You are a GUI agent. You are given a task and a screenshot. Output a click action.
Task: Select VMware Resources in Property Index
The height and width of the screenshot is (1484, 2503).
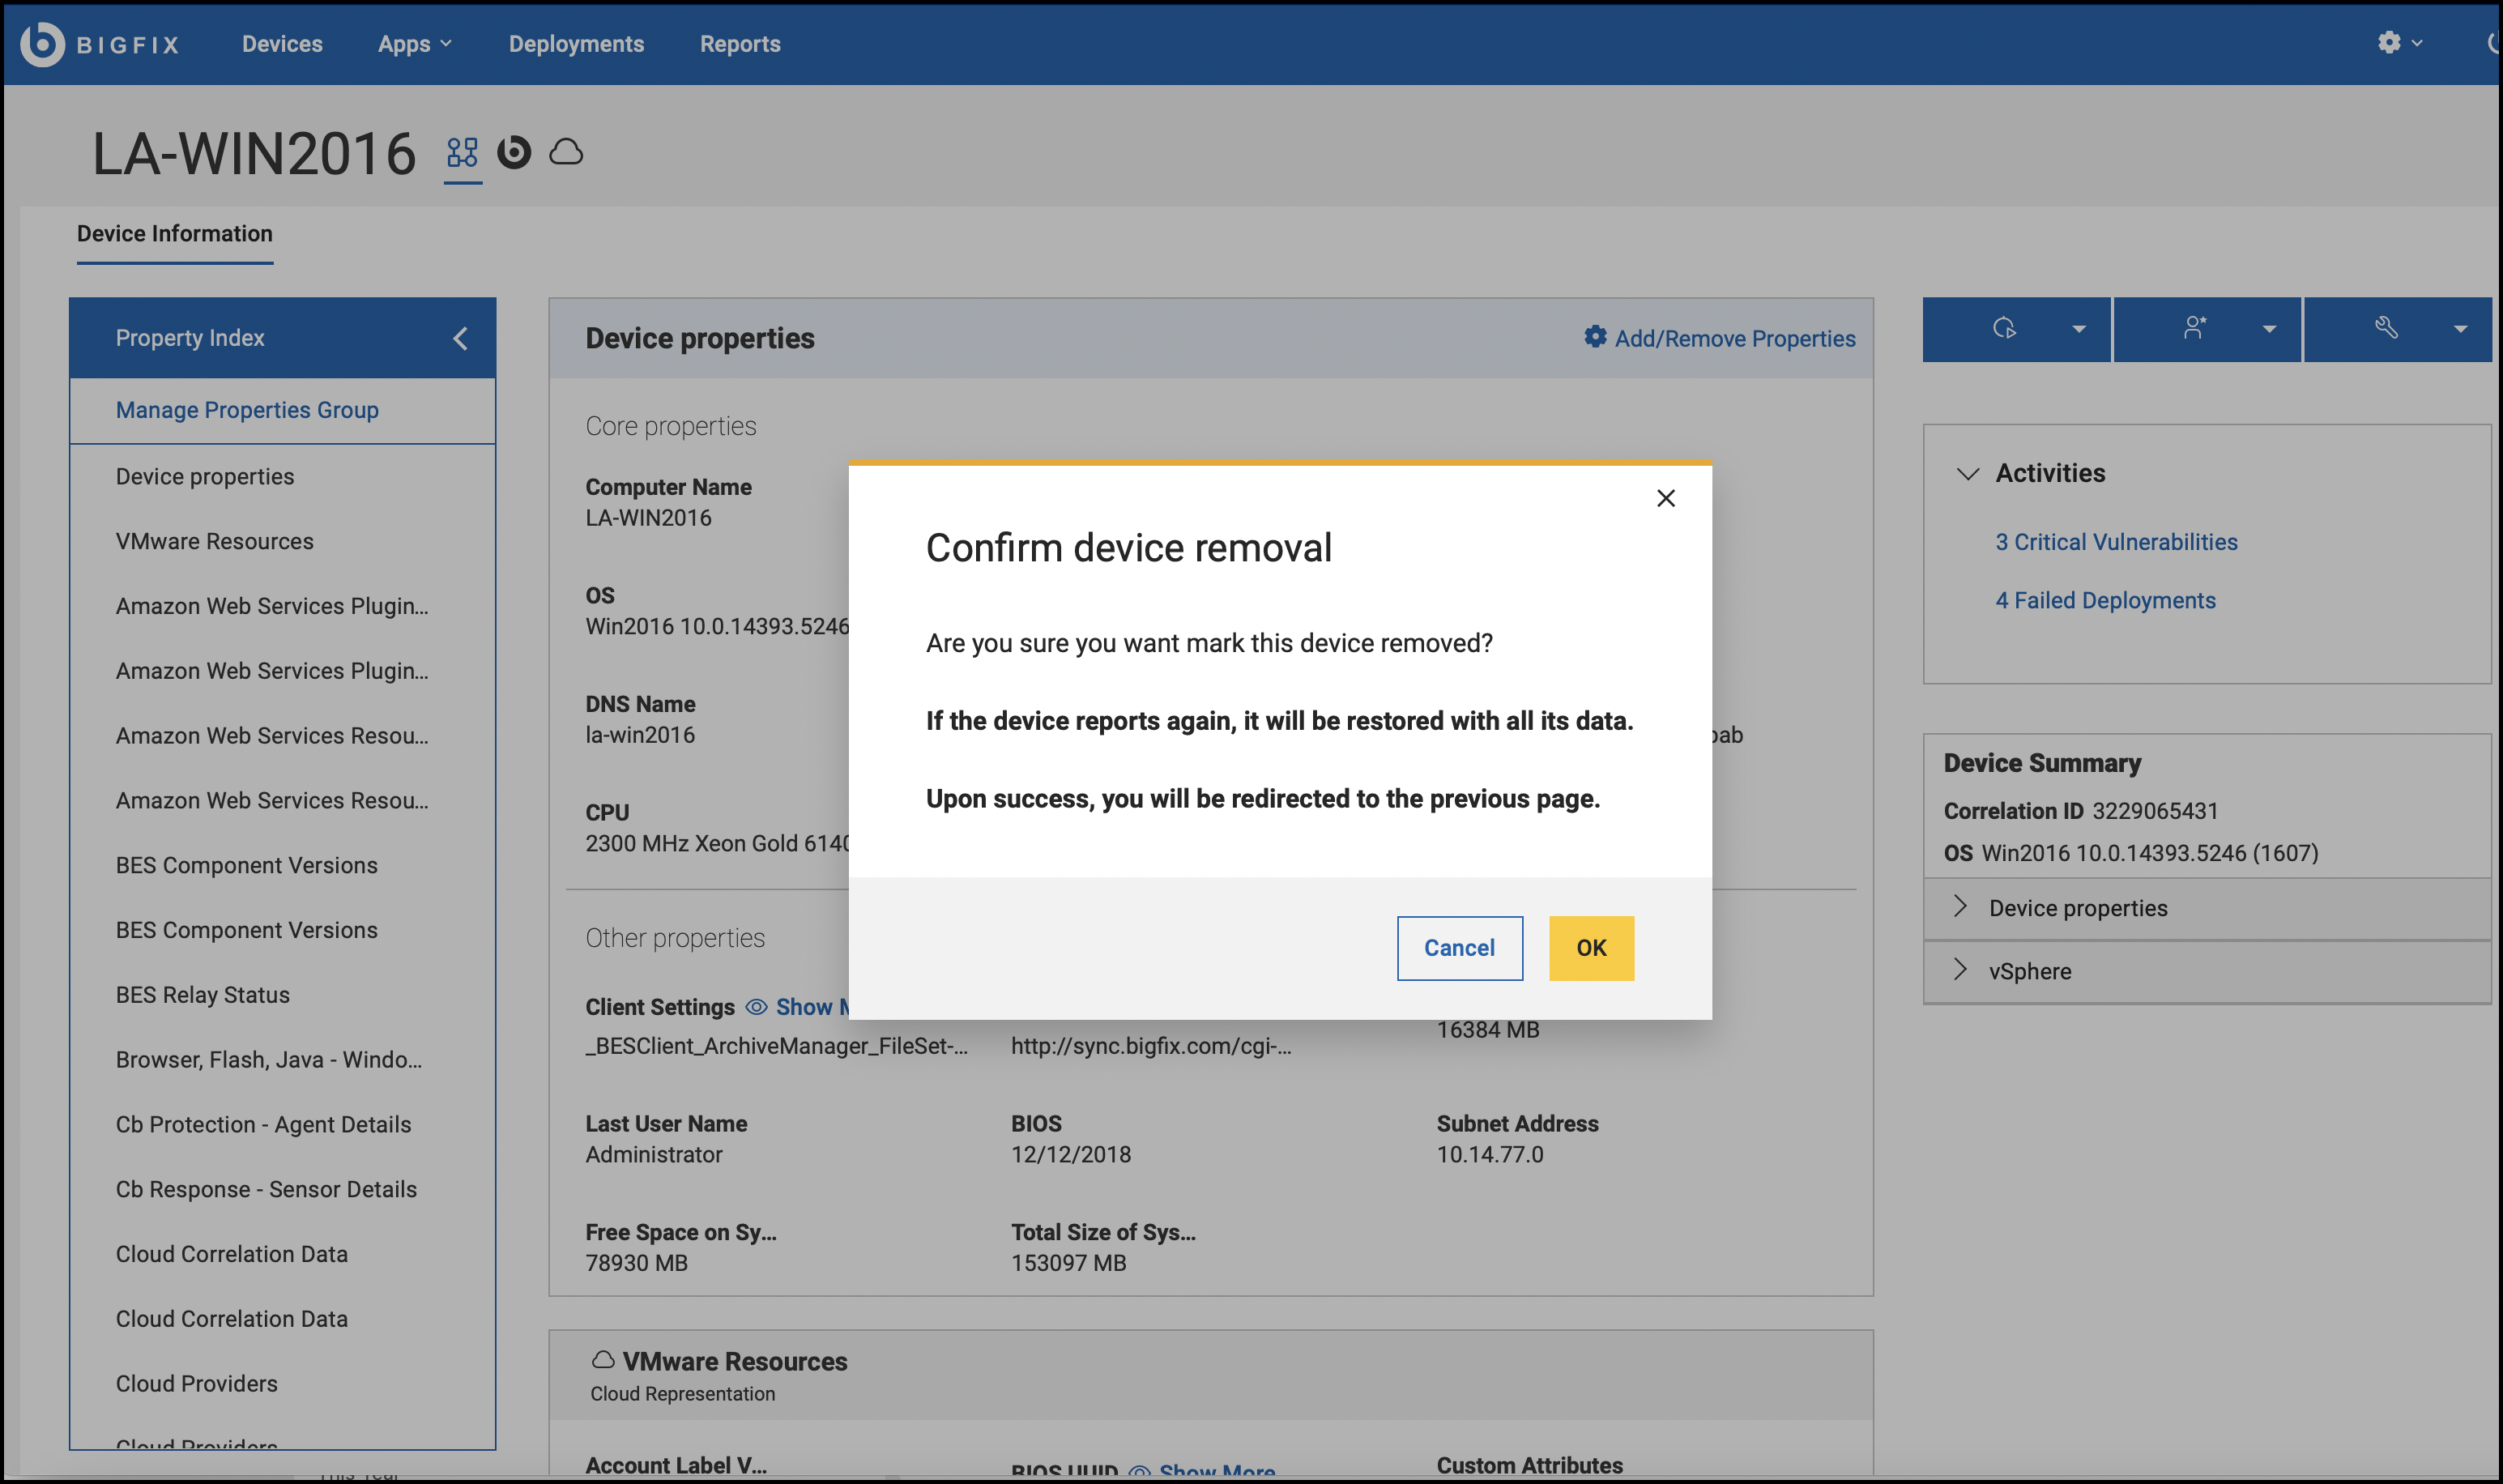(x=214, y=541)
